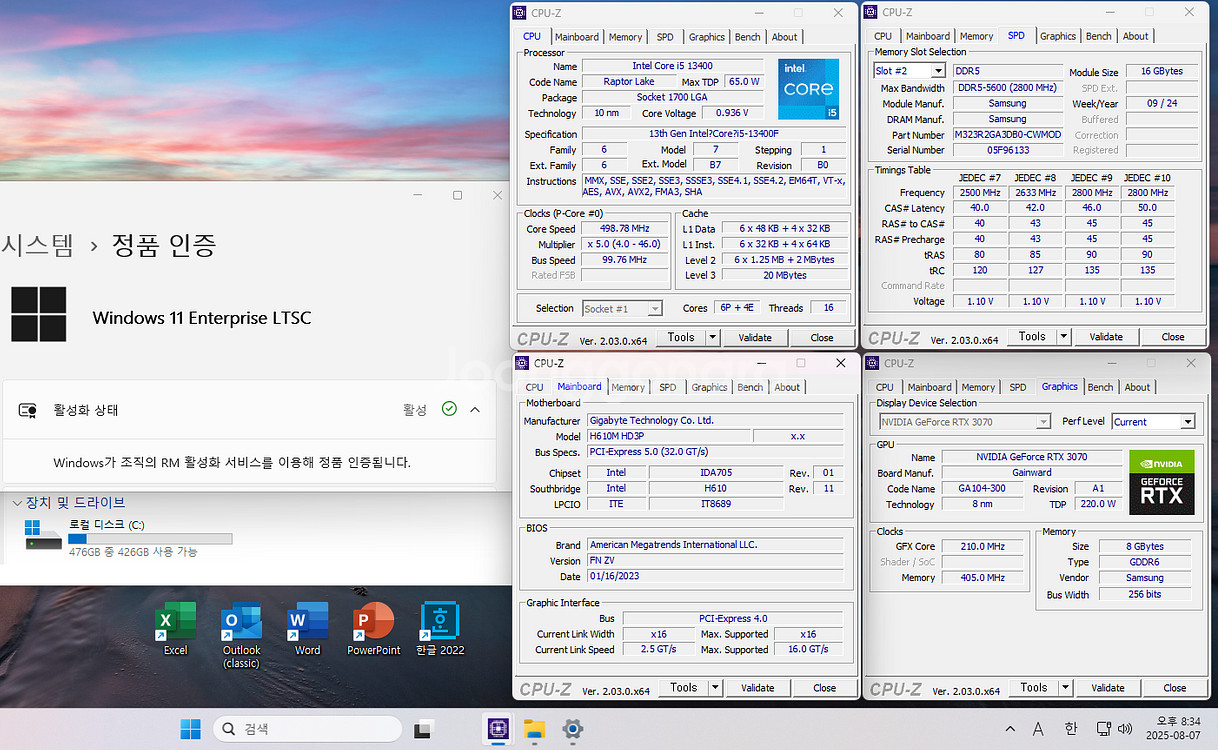Click the H610M HD3P model field
Viewport: 1218px width, 750px height.
coord(667,436)
